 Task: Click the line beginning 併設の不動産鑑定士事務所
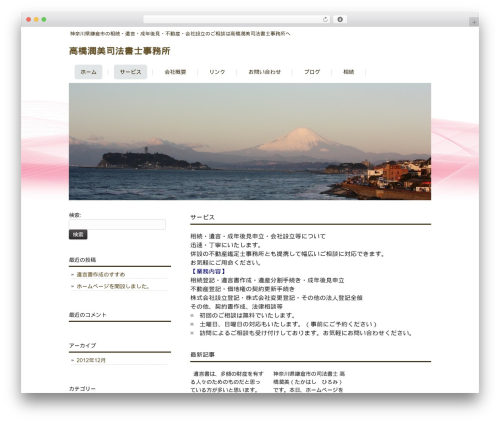[x=288, y=254]
